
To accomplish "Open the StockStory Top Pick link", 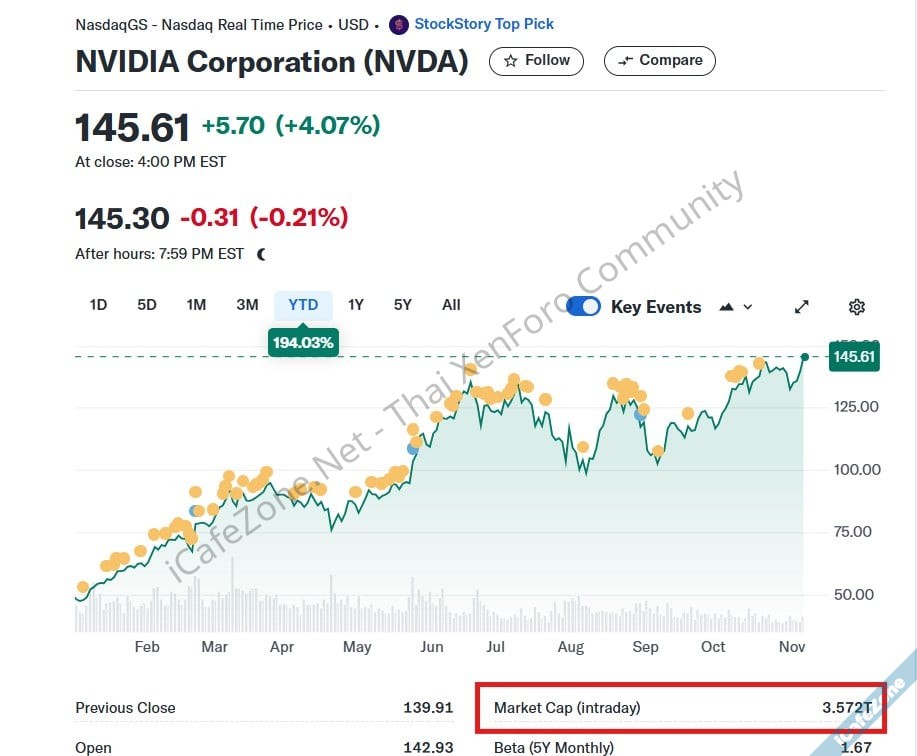I will (484, 24).
